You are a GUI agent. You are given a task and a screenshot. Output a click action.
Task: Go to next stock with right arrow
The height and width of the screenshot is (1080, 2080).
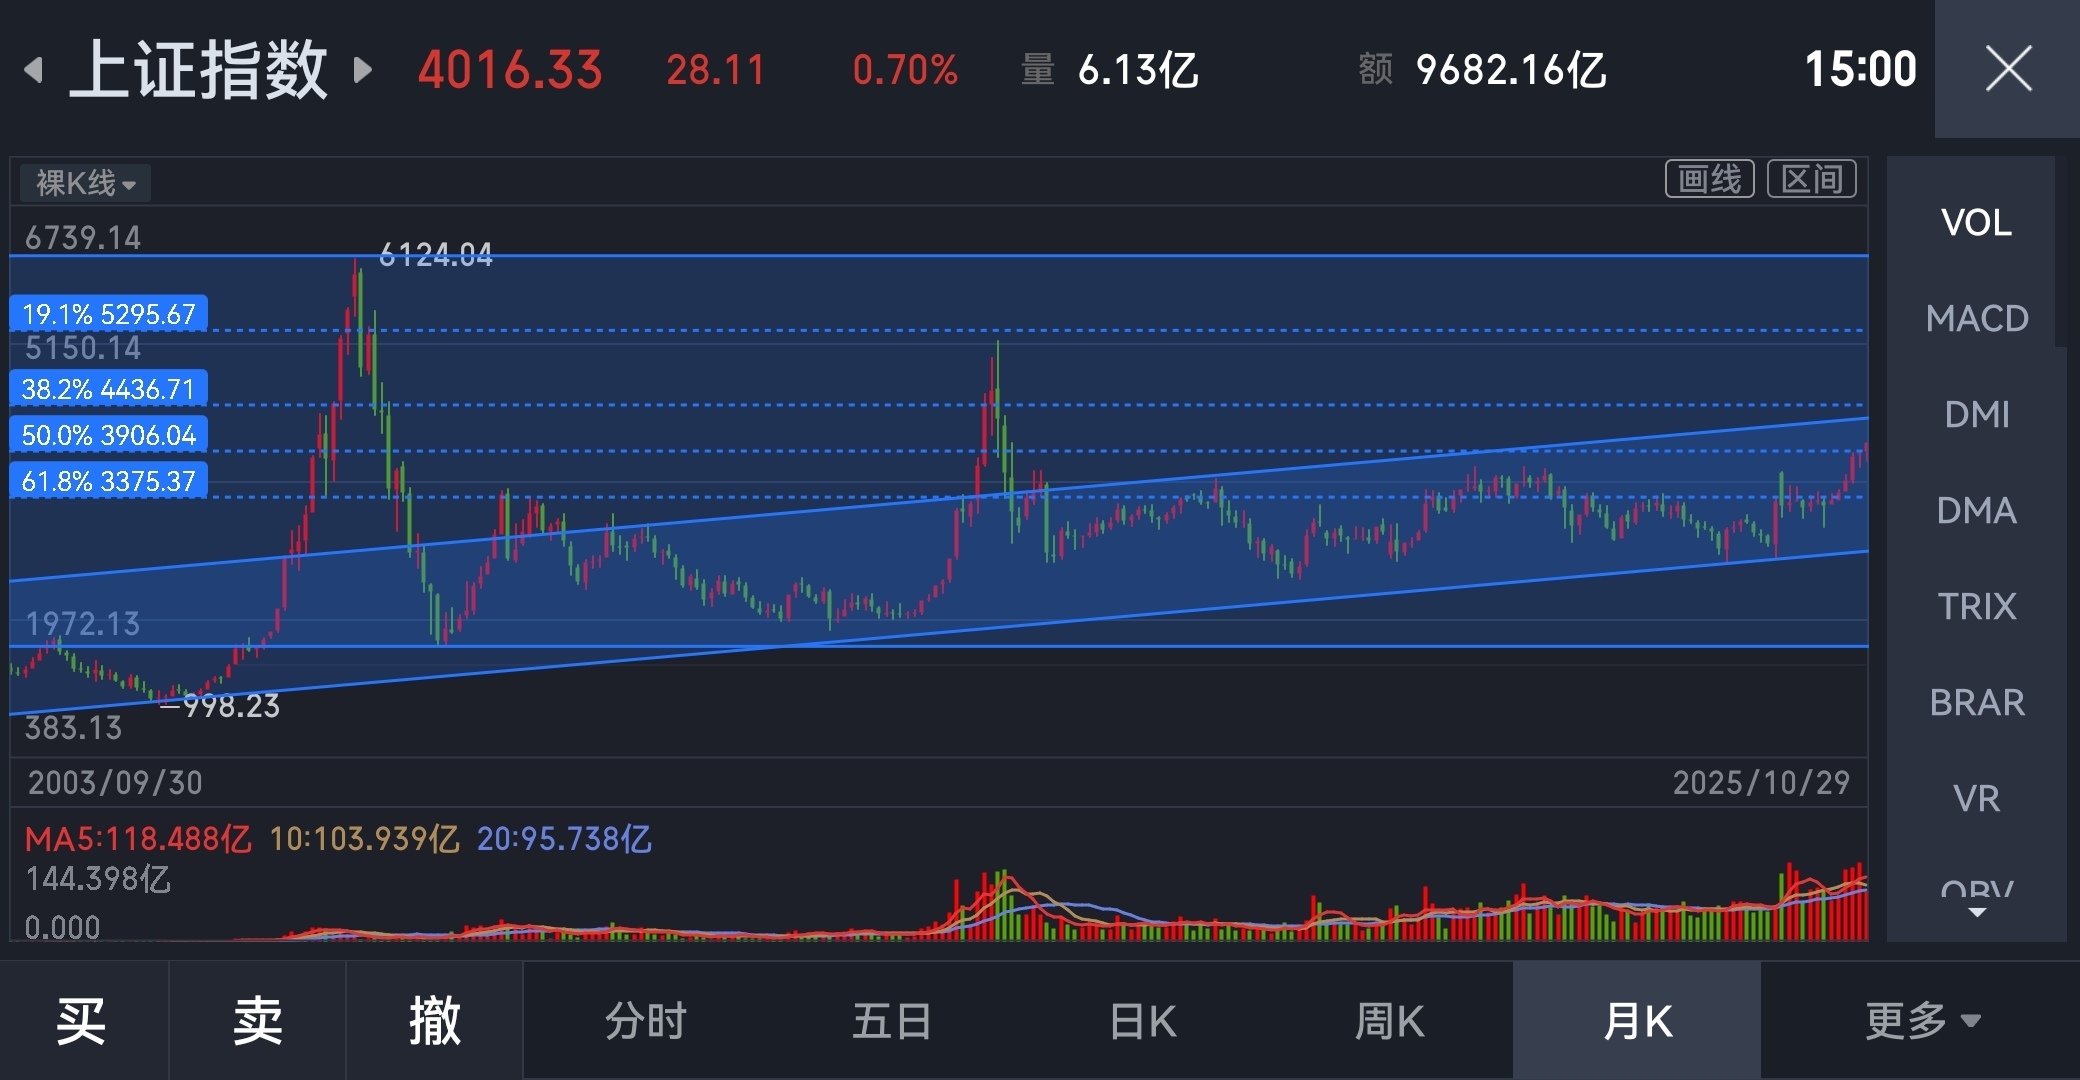[x=363, y=70]
